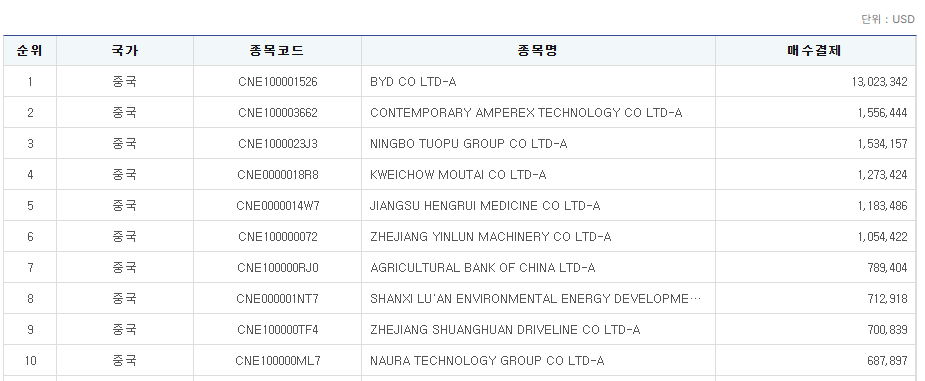The width and height of the screenshot is (925, 381).
Task: Click rank number 10 in NAURA row
Action: coord(30,361)
